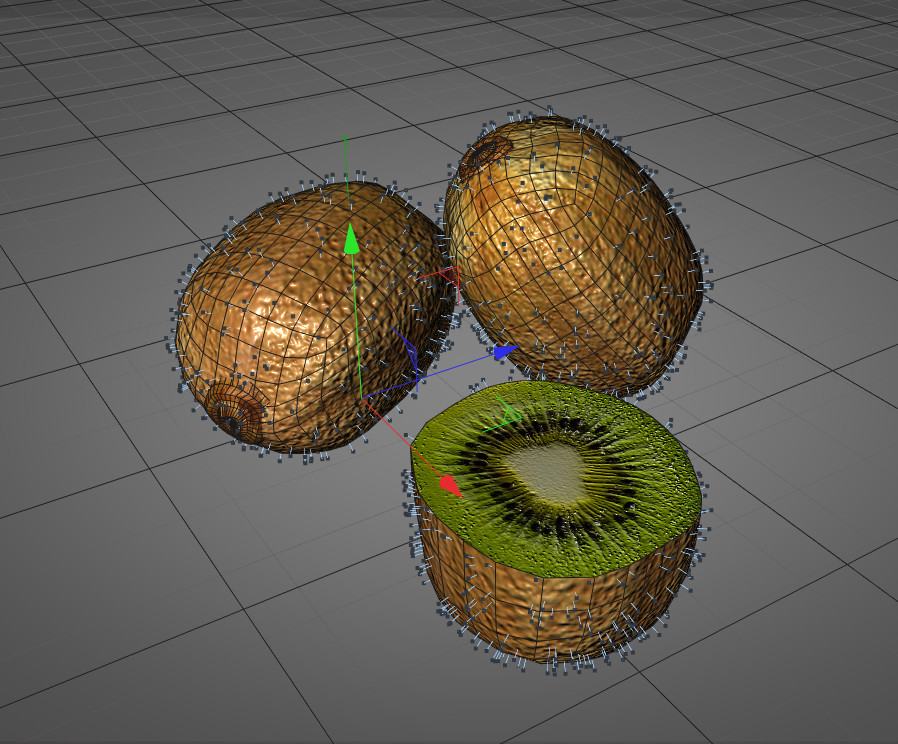Click the stem end of the left kiwi
Screen dimensions: 898x744
pyautogui.click(x=235, y=412)
